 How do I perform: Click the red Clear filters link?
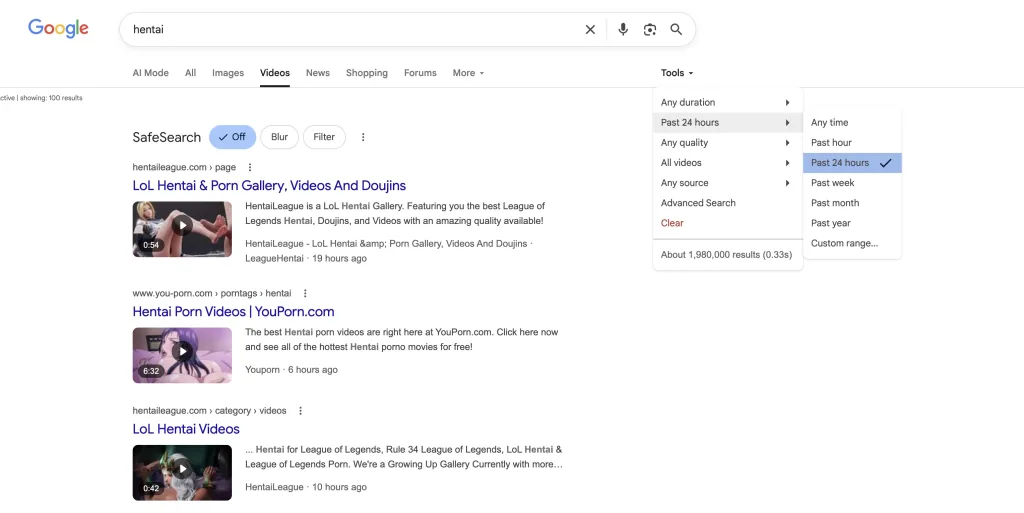672,223
